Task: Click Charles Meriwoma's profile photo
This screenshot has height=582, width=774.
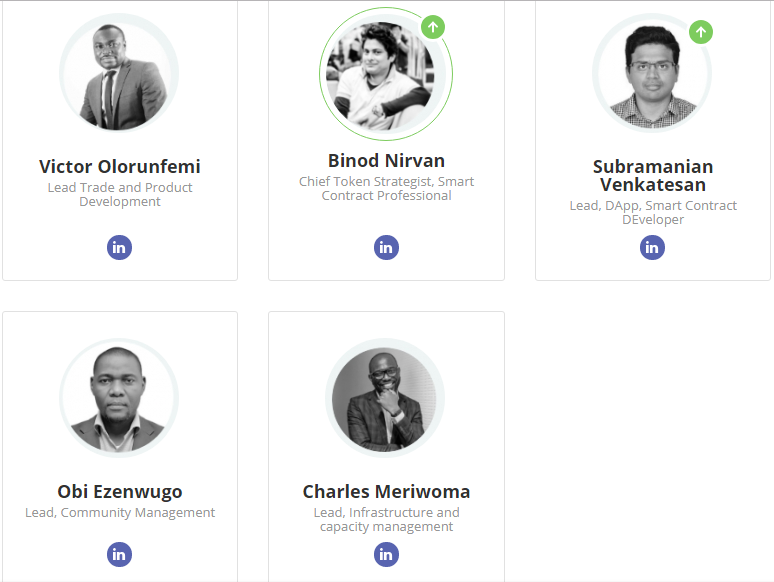Action: click(x=386, y=399)
